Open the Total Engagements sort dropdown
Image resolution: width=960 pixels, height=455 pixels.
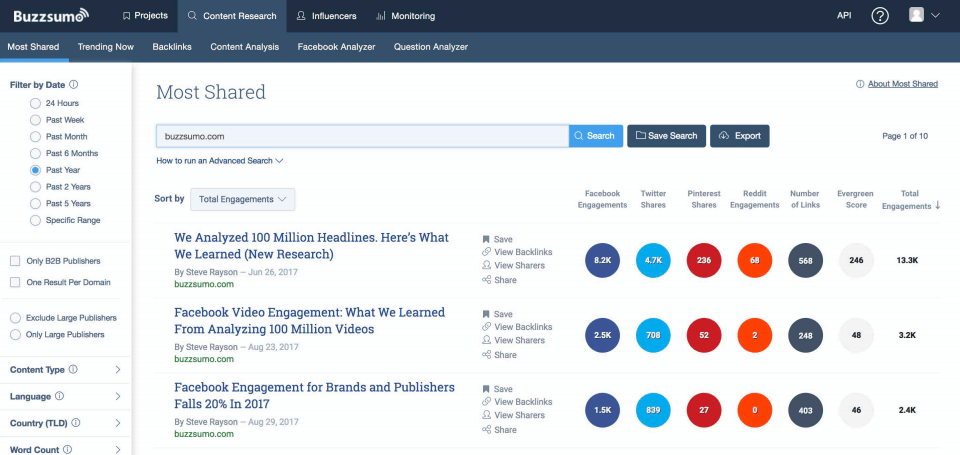point(242,199)
